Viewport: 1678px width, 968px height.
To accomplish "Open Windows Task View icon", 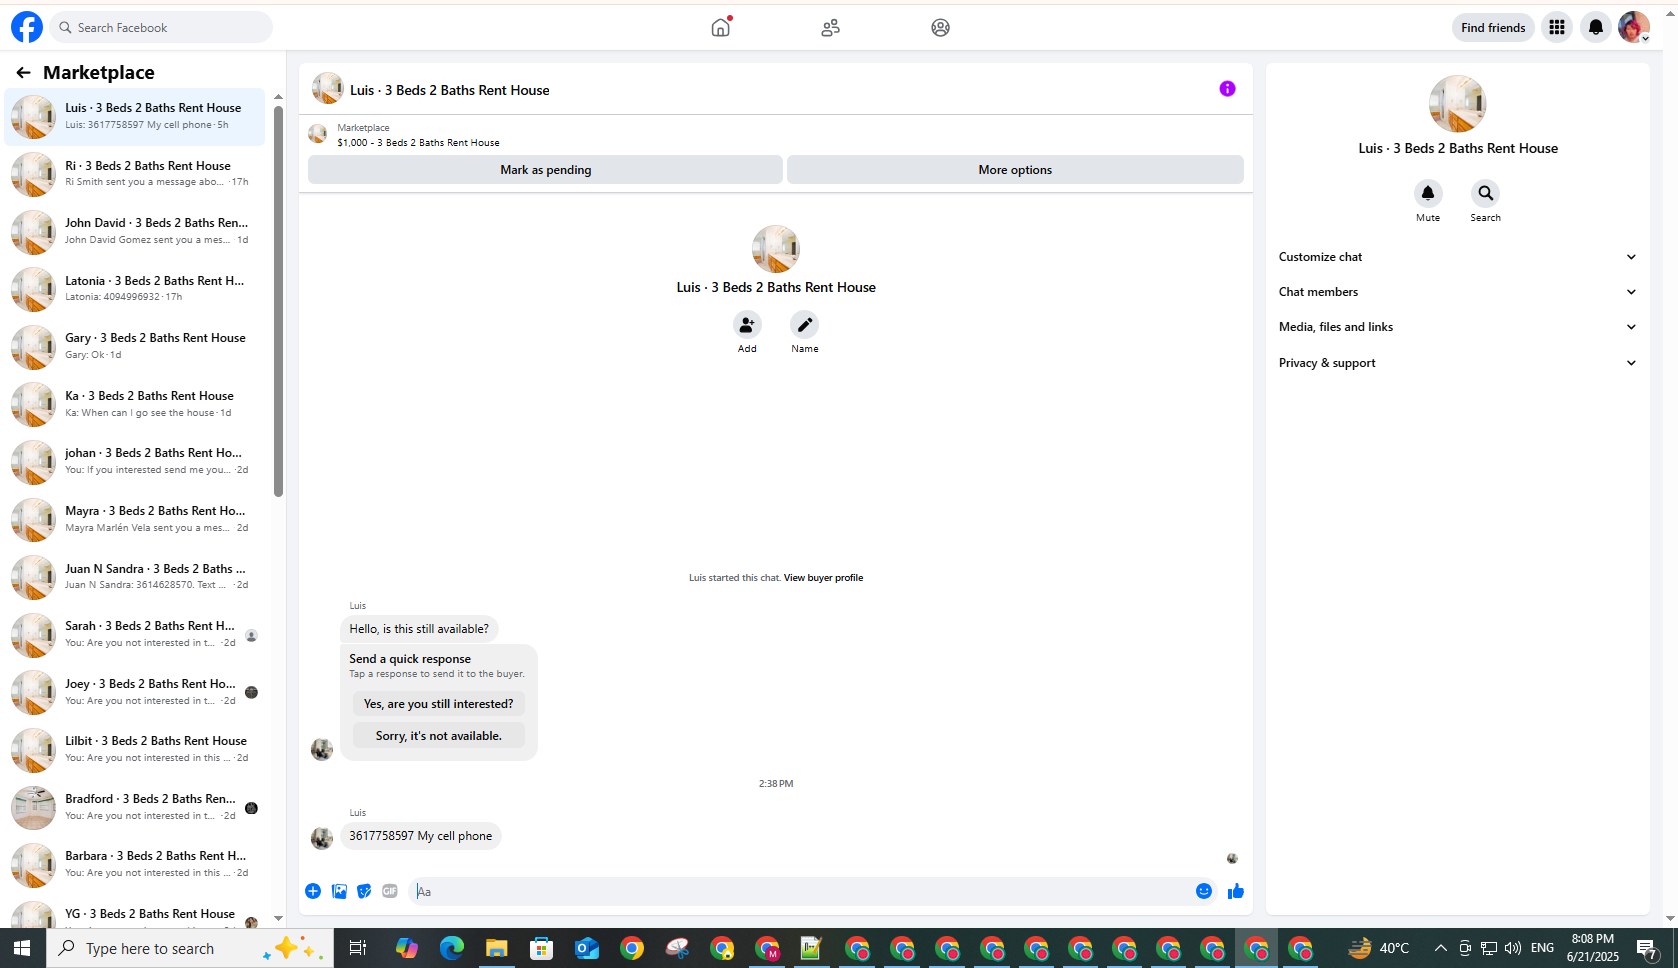I will click(357, 948).
